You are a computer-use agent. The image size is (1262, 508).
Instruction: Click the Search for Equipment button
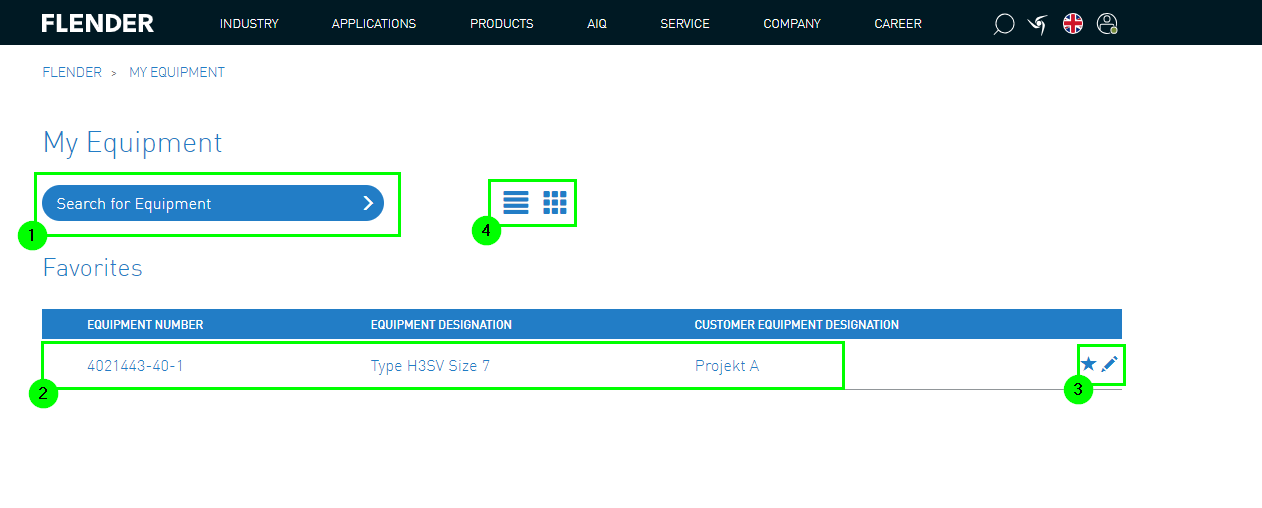pos(213,203)
